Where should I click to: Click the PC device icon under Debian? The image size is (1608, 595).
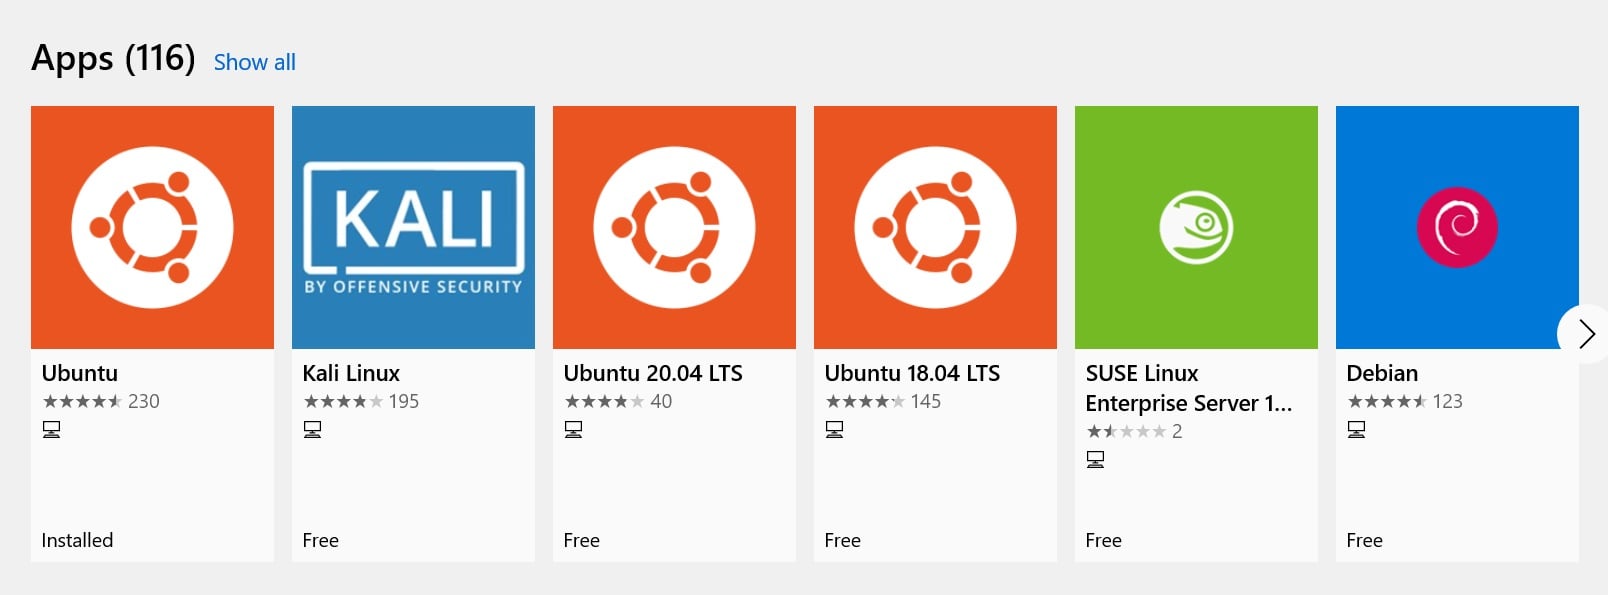pyautogui.click(x=1357, y=429)
